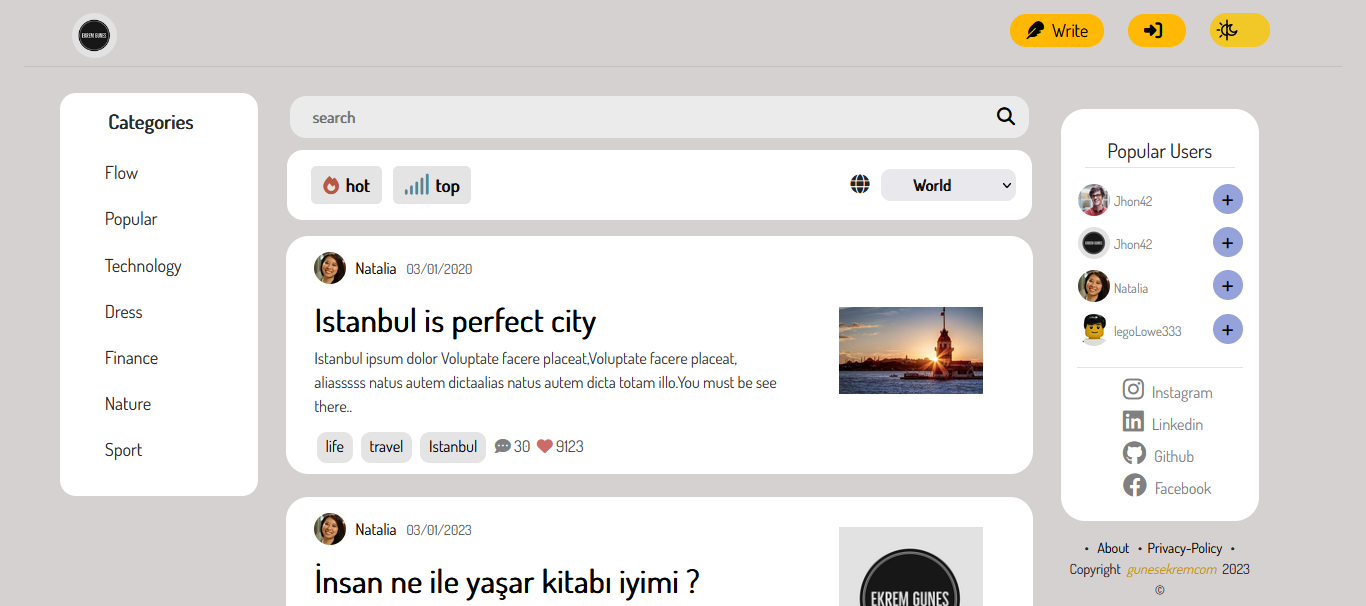This screenshot has width=1366, height=606.
Task: Open the post 'Istanbul is perfect city'
Action: click(x=455, y=321)
